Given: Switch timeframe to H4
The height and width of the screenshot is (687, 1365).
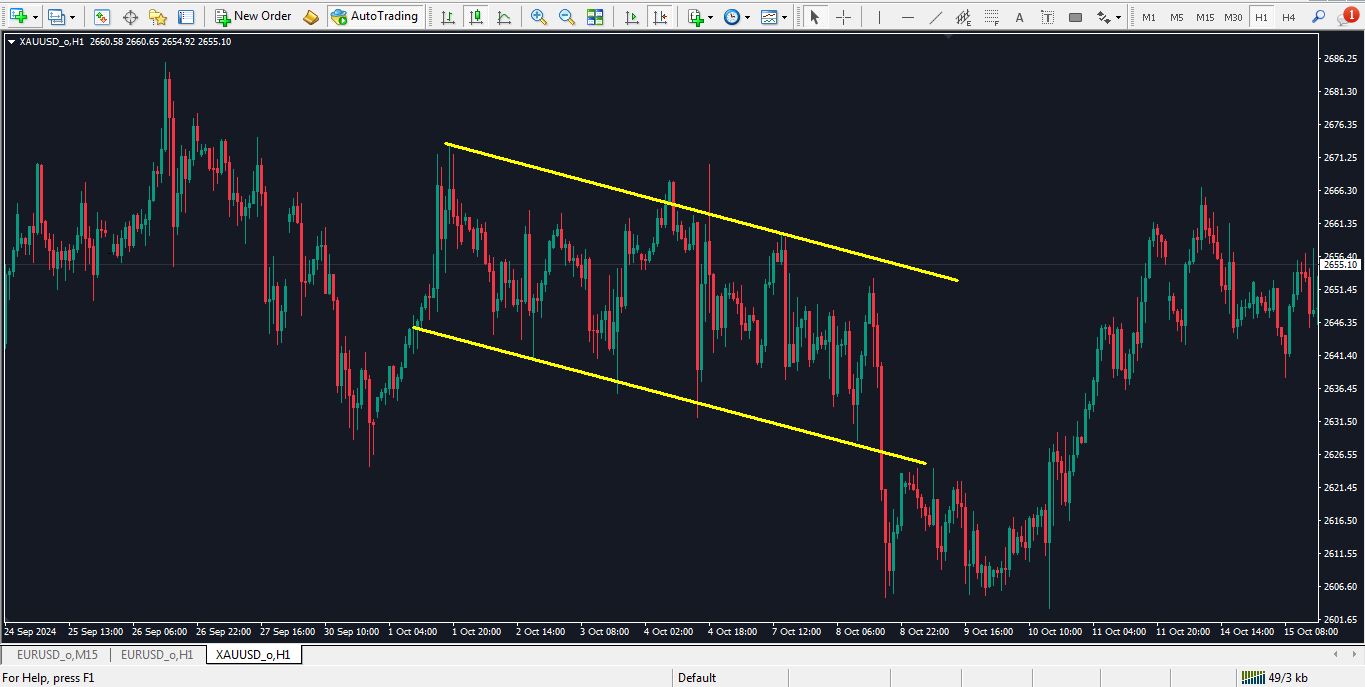Looking at the screenshot, I should (1289, 17).
